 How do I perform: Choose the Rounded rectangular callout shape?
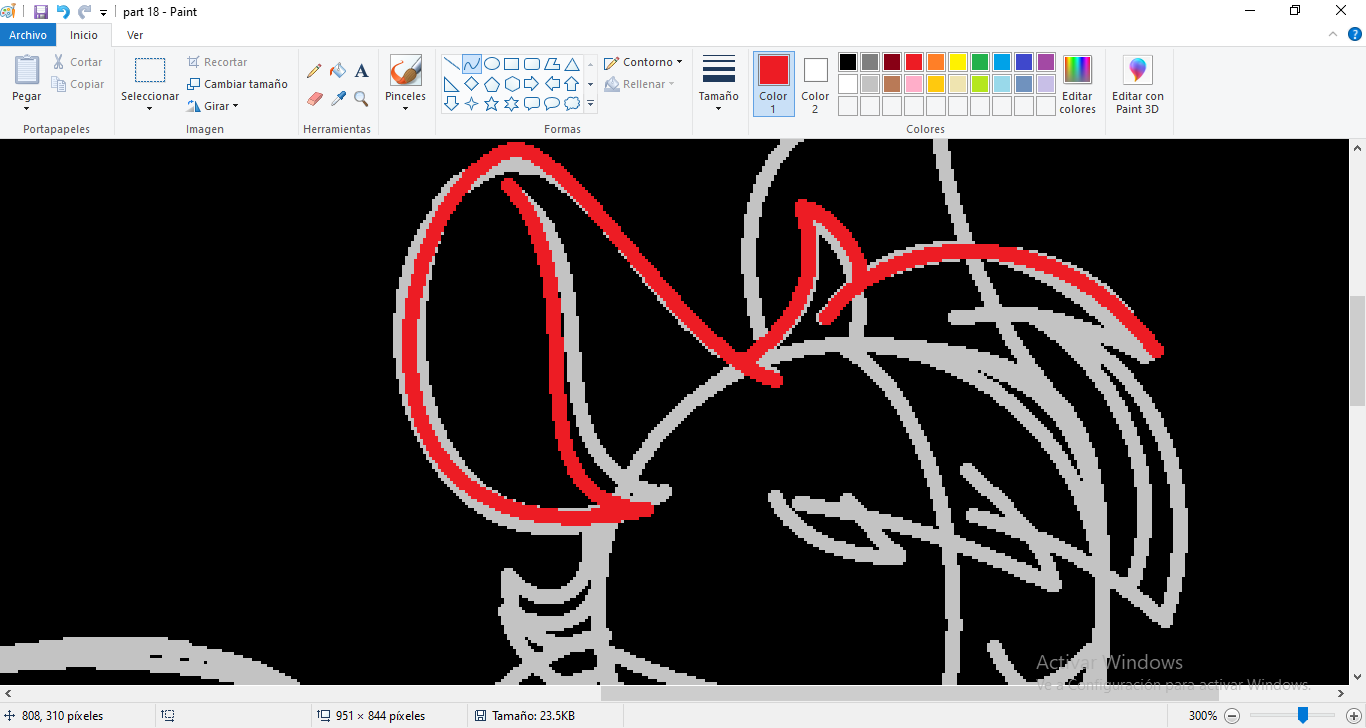pyautogui.click(x=532, y=104)
